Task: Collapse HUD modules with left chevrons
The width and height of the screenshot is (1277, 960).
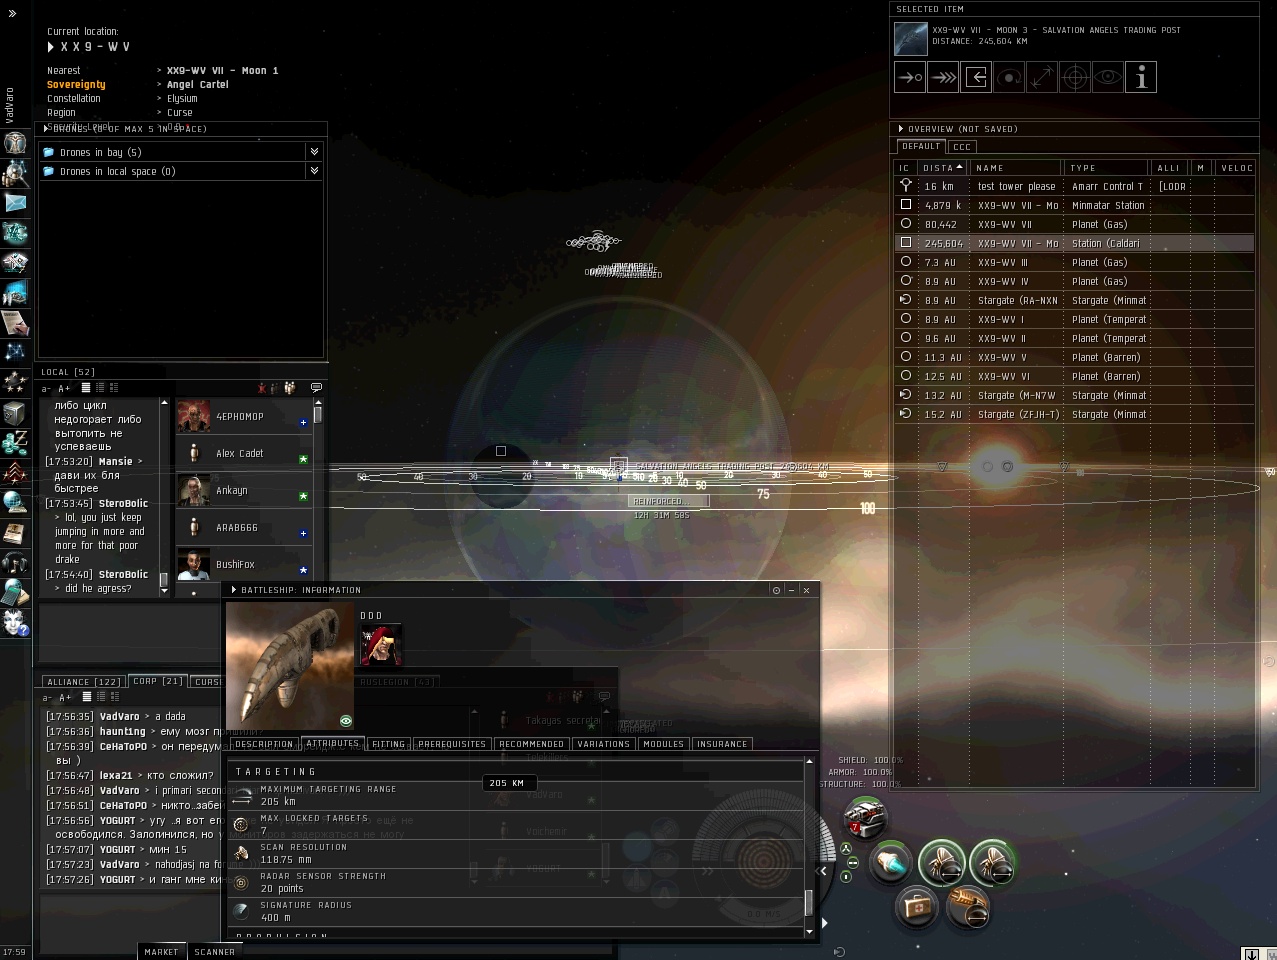Action: coord(823,871)
